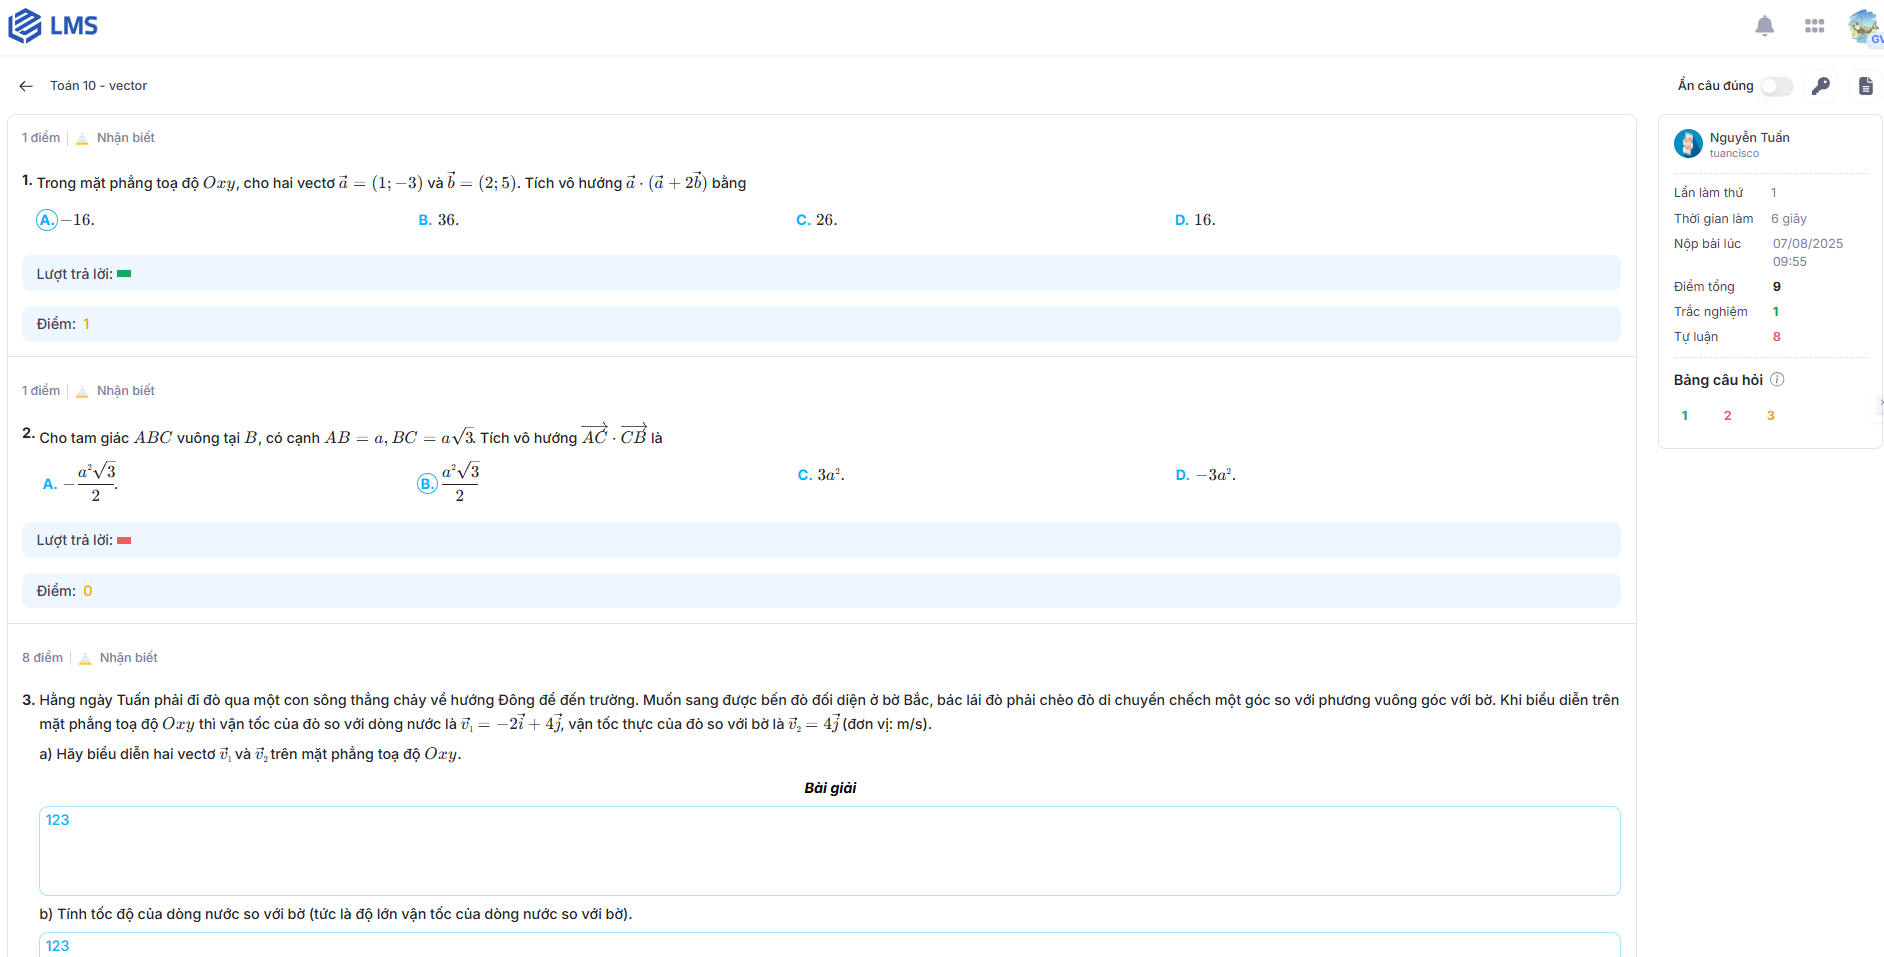Click the answer box for part a

829,850
